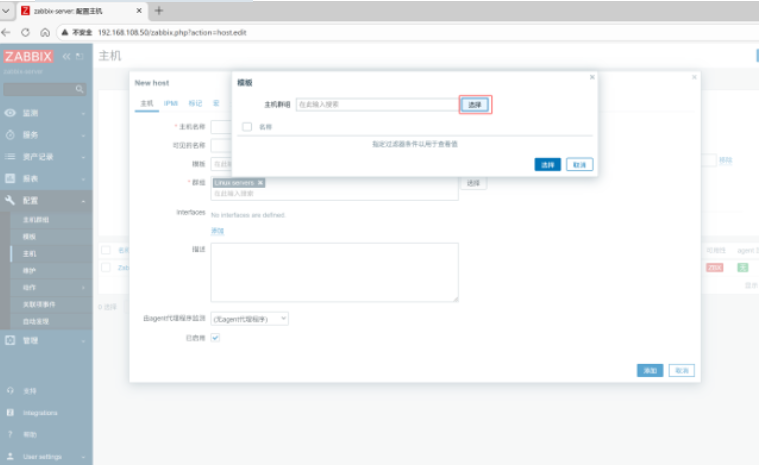Open 维护 (Maintenance) in the sidebar
This screenshot has width=759, height=465.
[29, 270]
